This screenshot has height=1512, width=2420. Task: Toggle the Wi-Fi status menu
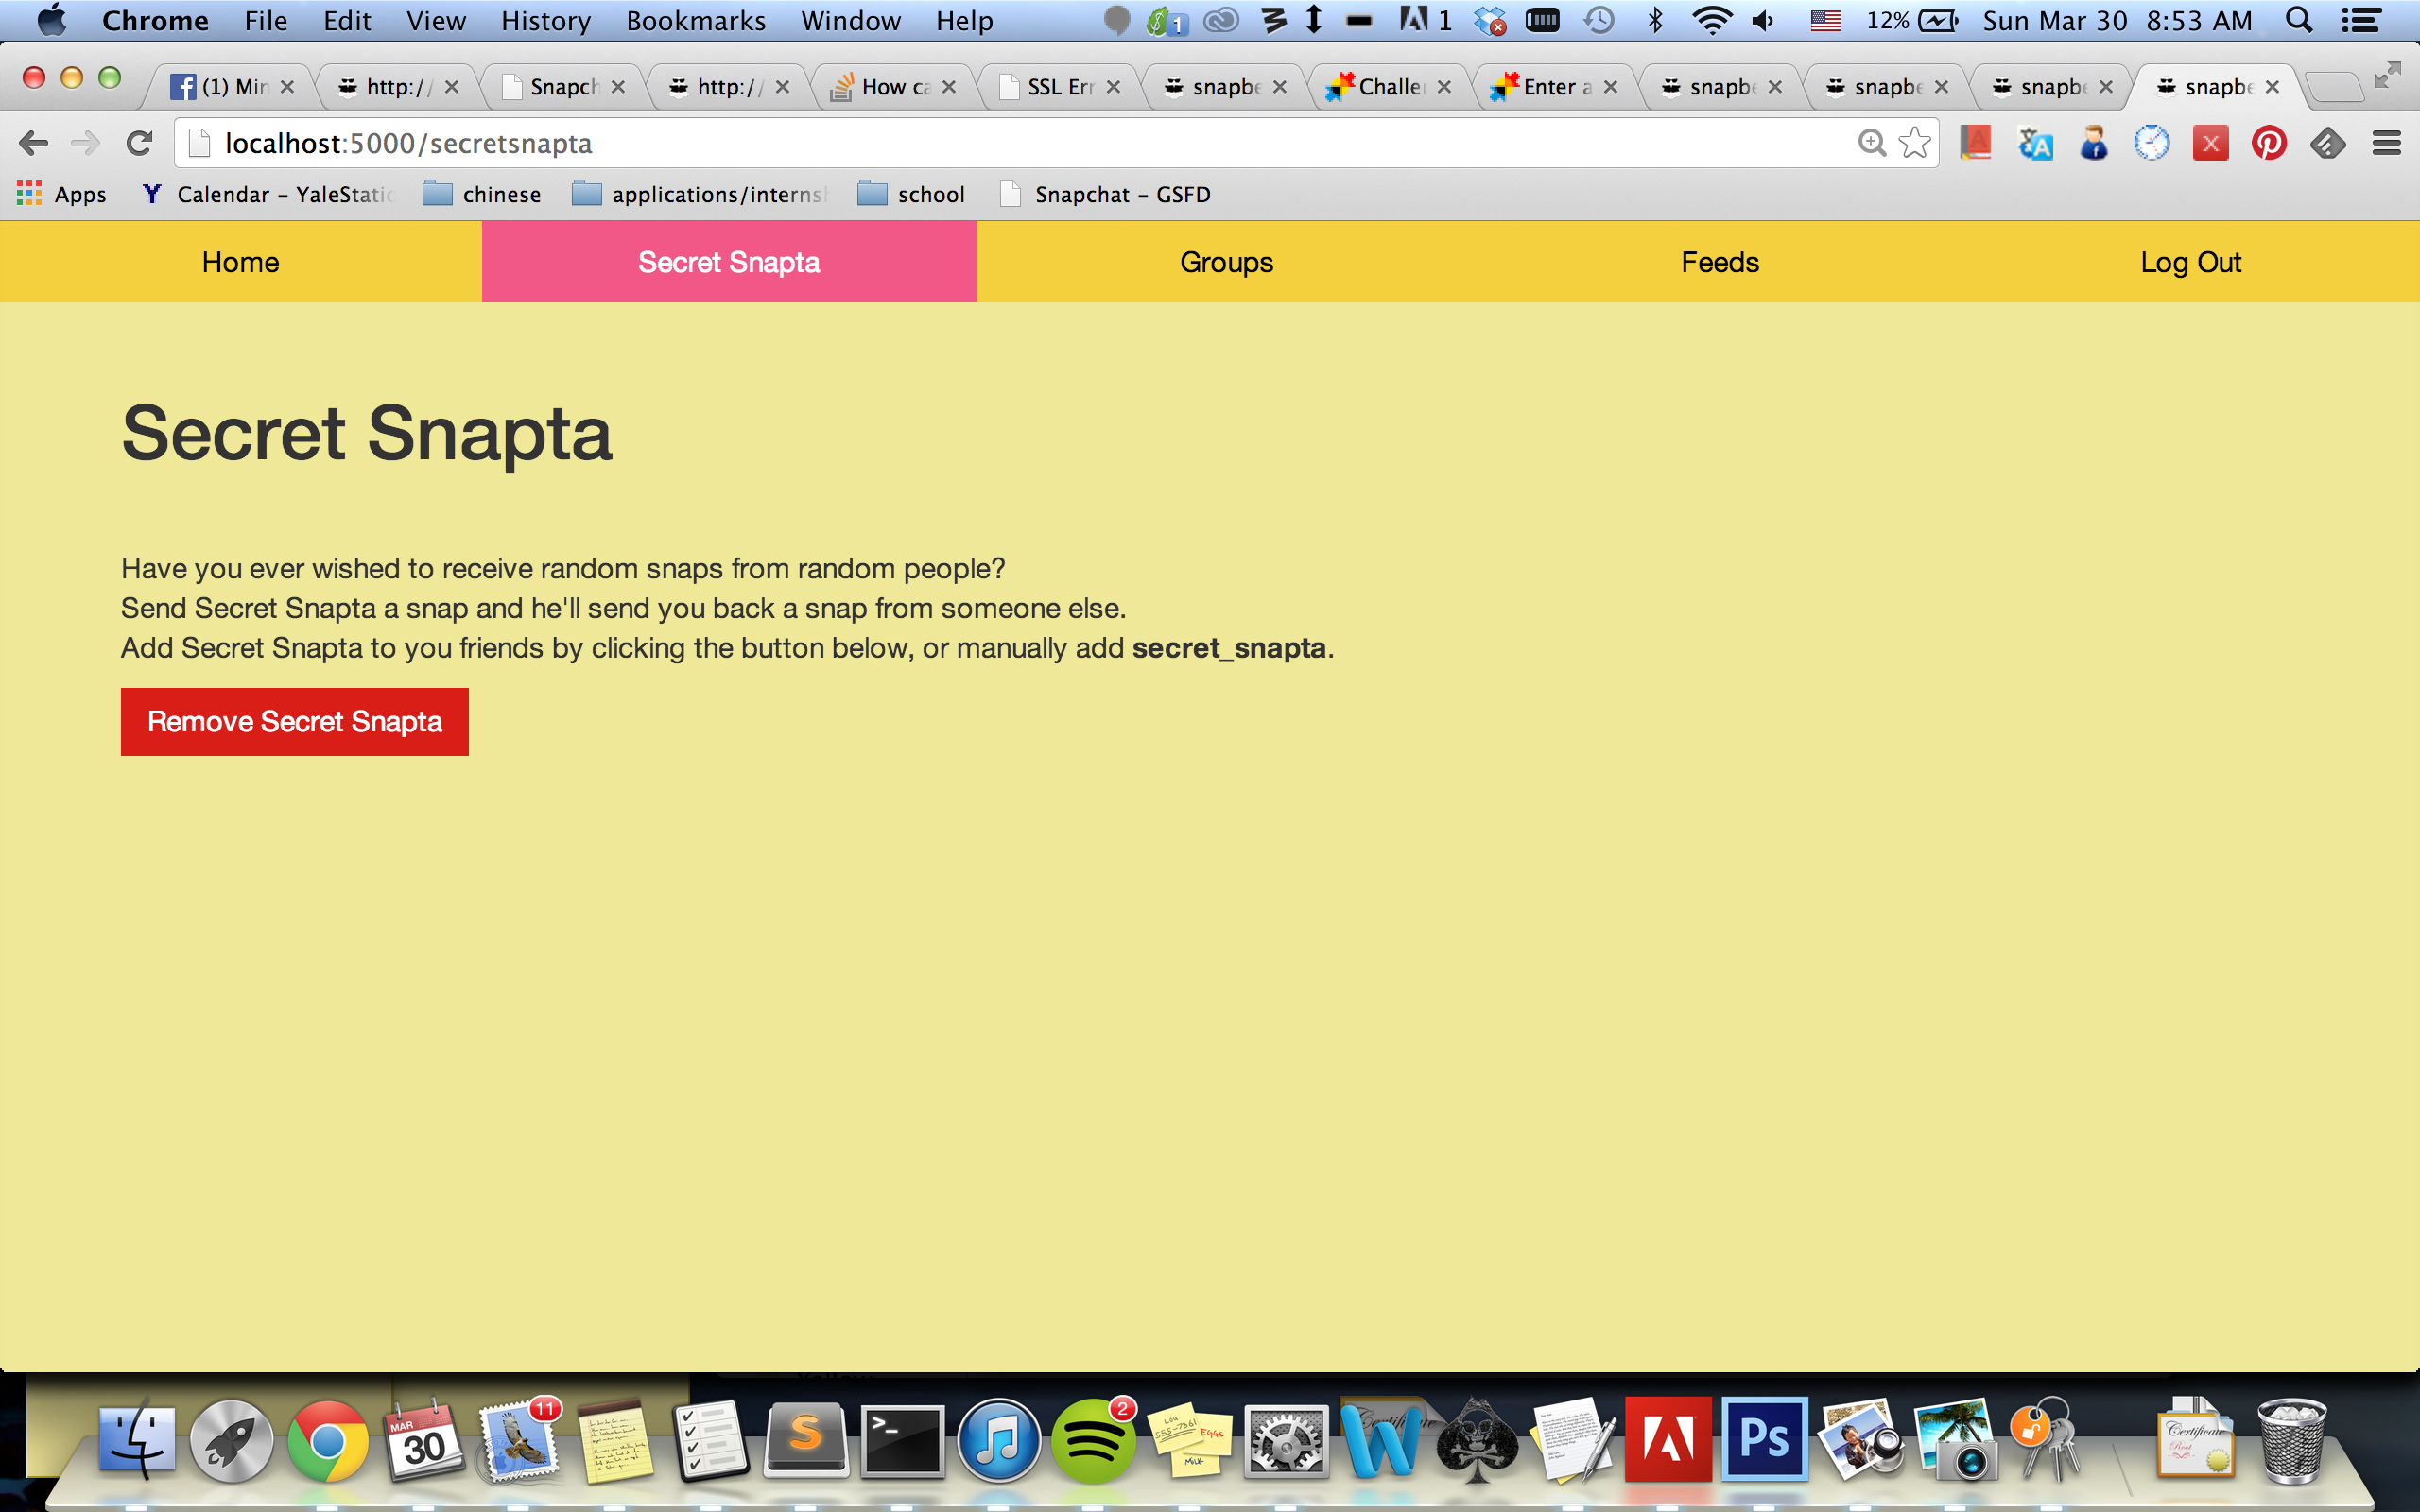pyautogui.click(x=1711, y=21)
